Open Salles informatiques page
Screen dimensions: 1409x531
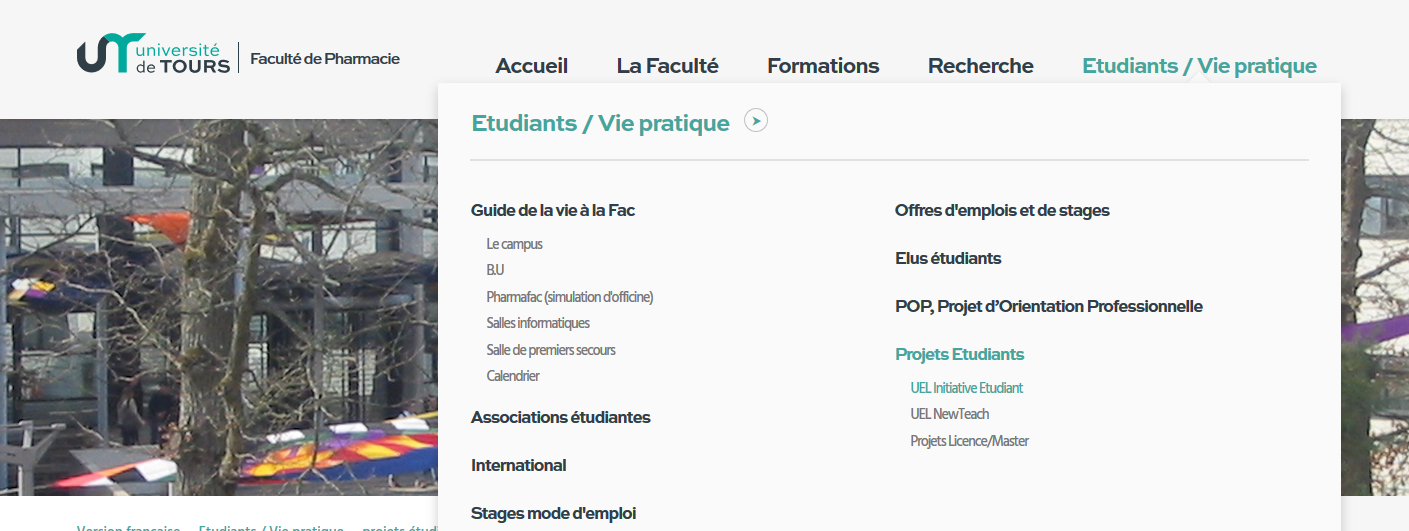[538, 323]
